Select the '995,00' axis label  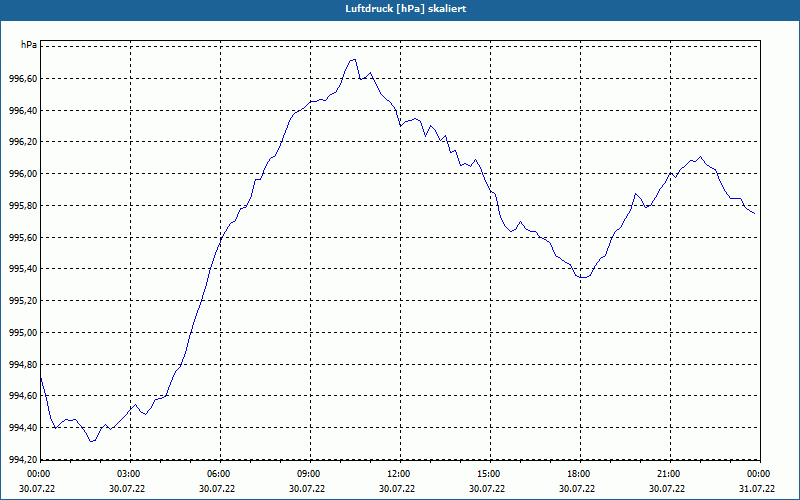pos(23,333)
